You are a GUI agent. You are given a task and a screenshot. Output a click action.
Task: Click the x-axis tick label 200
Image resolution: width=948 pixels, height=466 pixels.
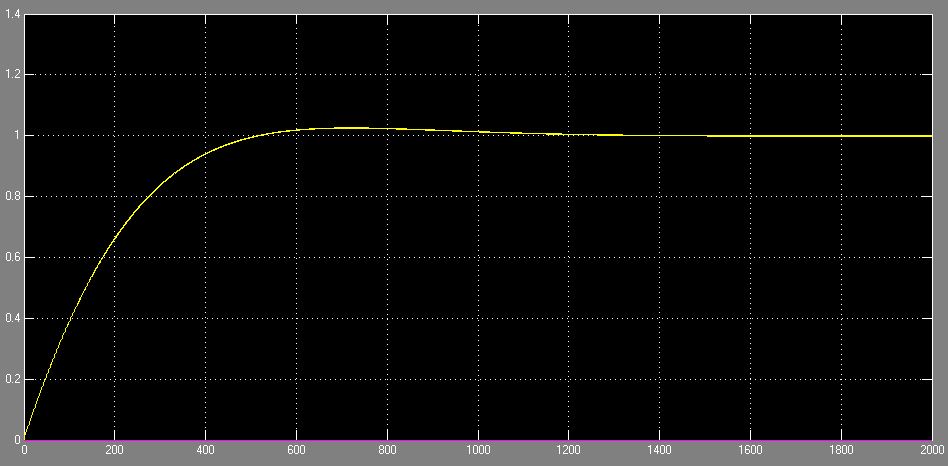tap(115, 450)
